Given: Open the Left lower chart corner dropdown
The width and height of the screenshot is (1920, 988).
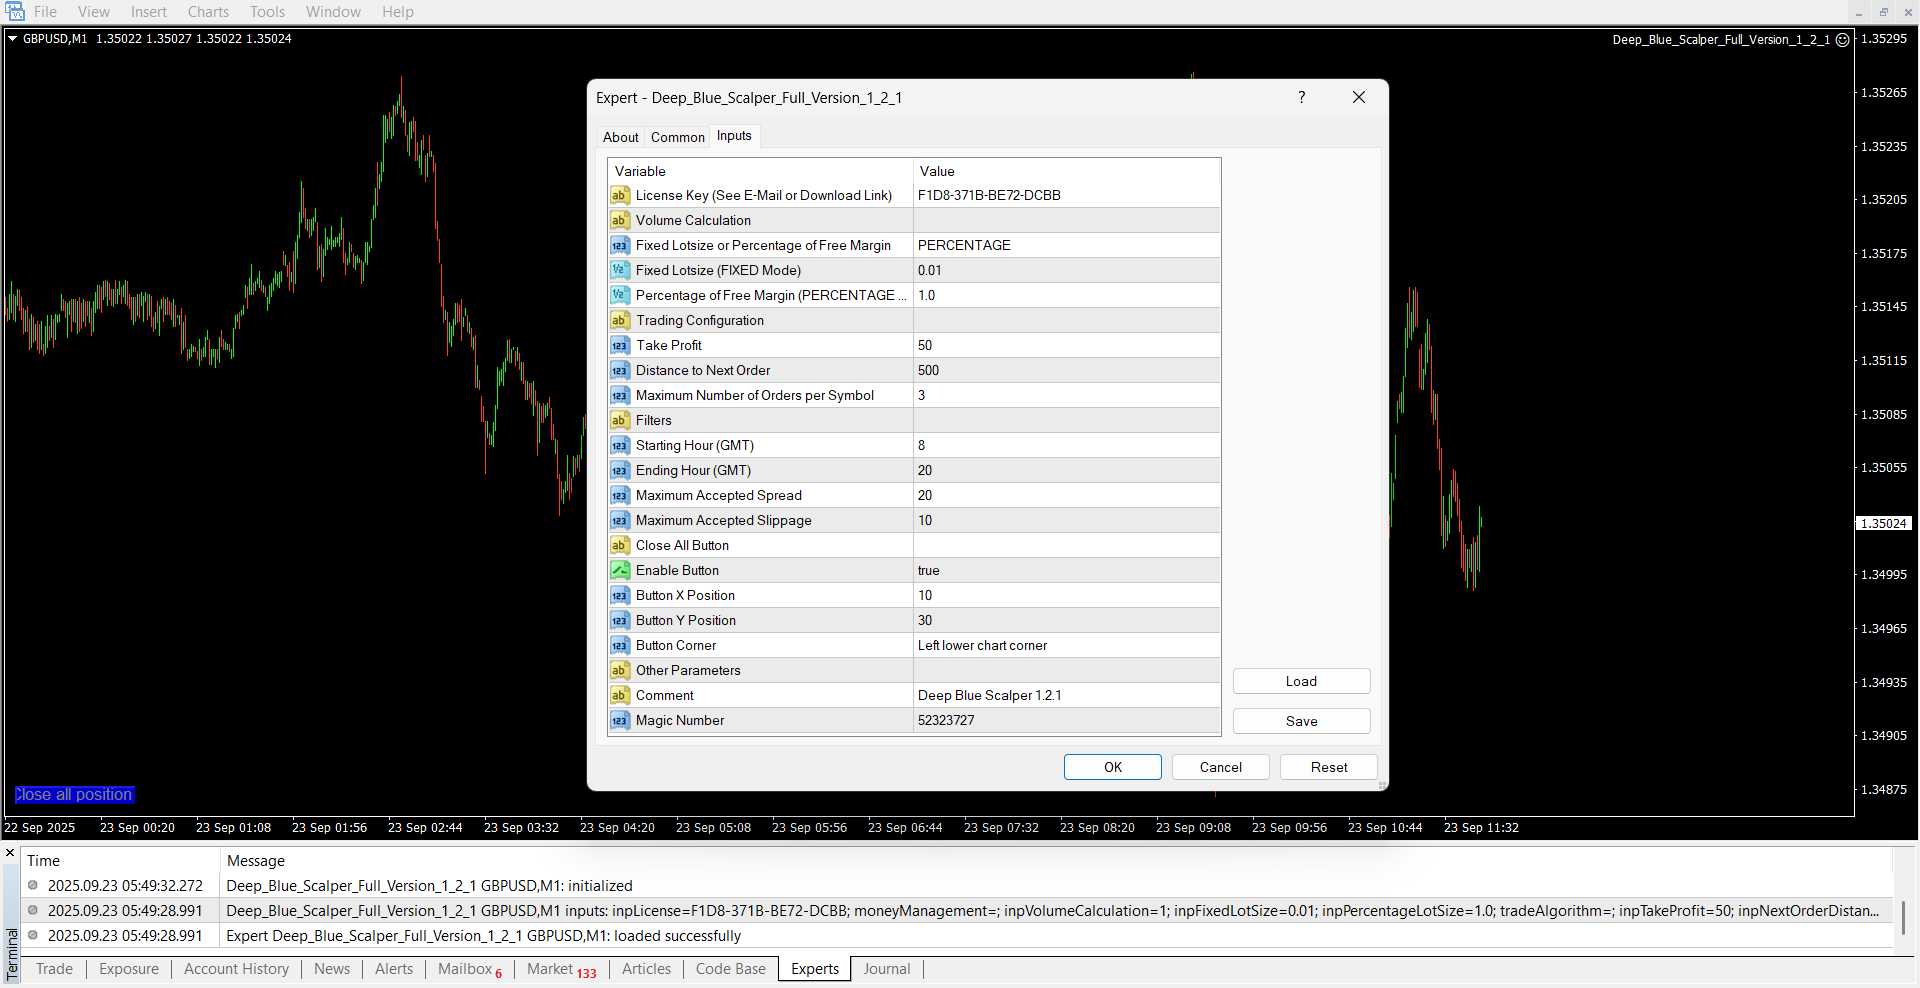Looking at the screenshot, I should pyautogui.click(x=1065, y=645).
